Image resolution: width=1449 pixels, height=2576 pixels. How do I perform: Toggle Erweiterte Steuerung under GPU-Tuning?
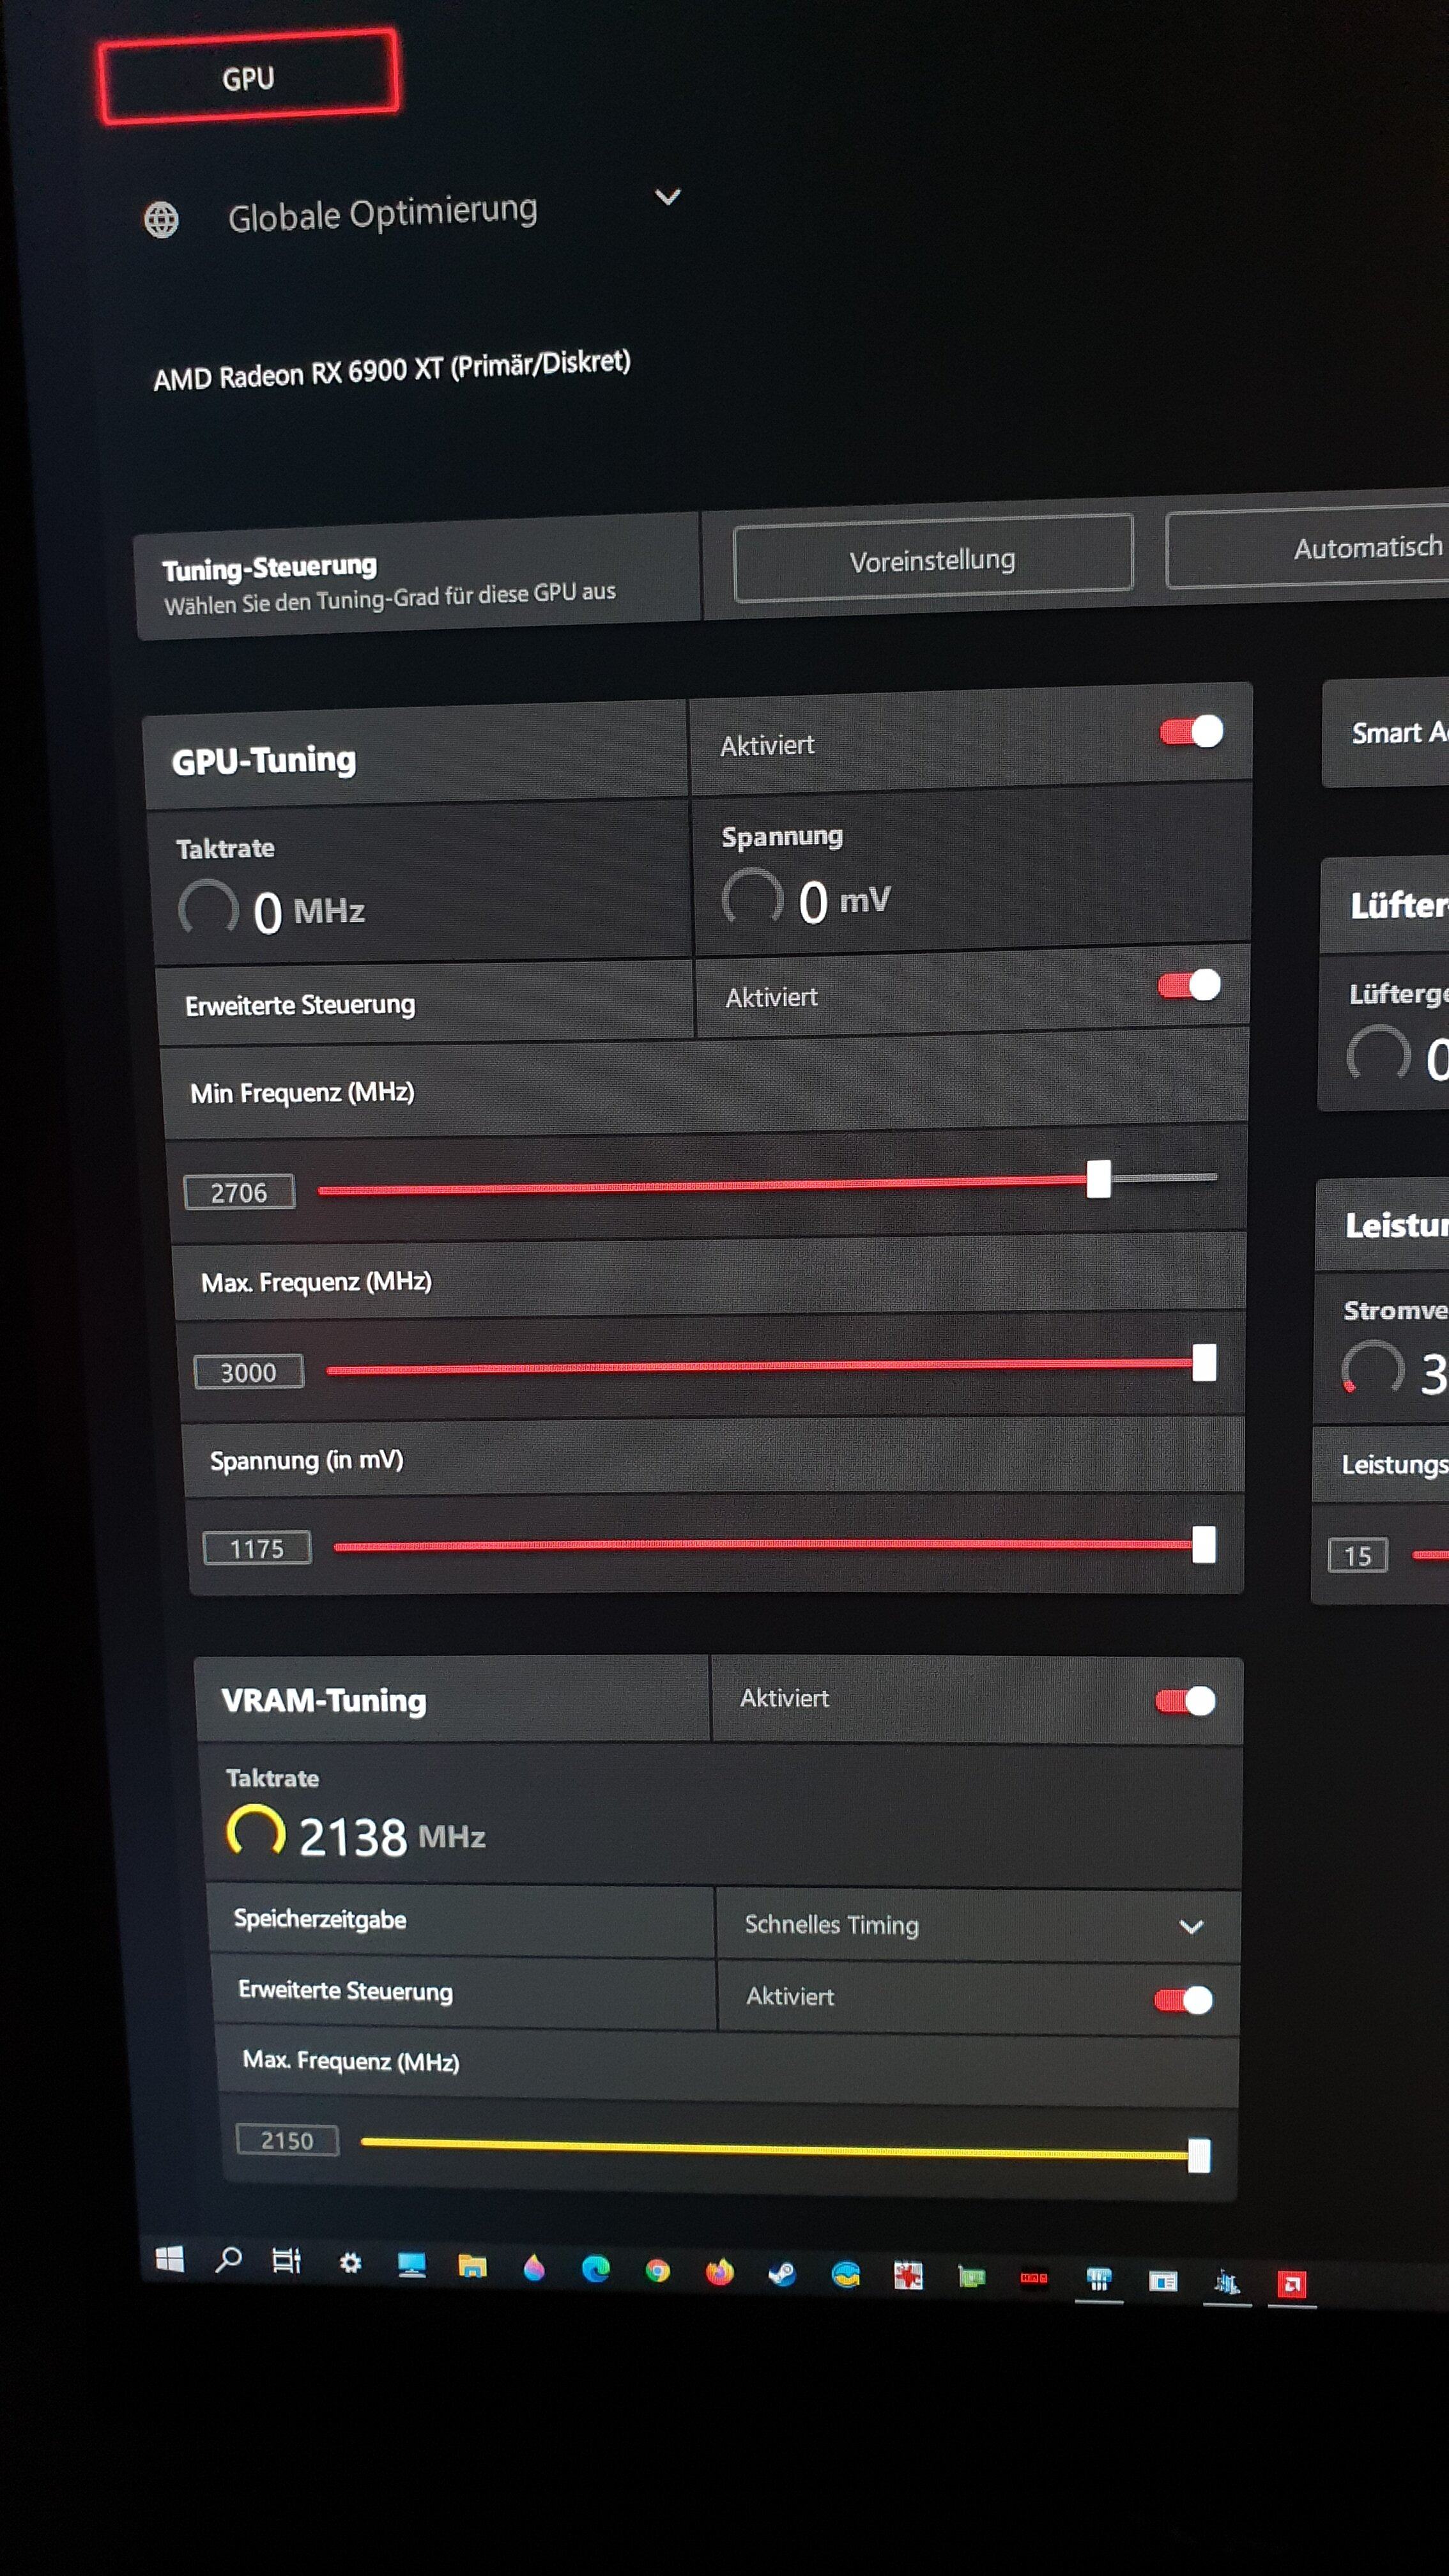(x=1189, y=985)
